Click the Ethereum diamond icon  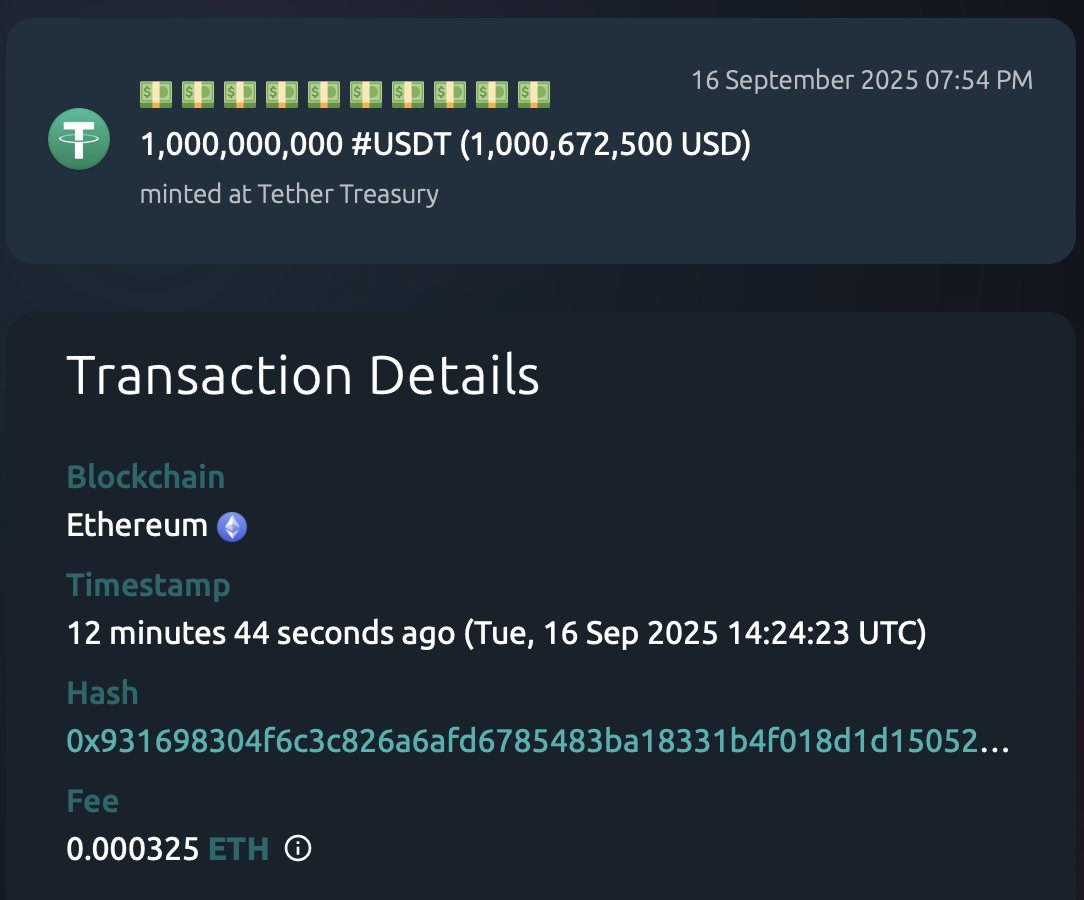[232, 527]
